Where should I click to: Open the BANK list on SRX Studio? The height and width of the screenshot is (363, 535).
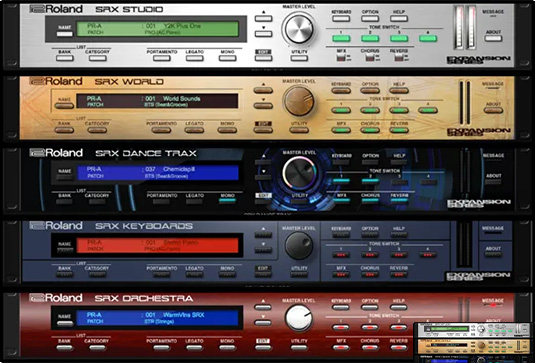point(64,58)
